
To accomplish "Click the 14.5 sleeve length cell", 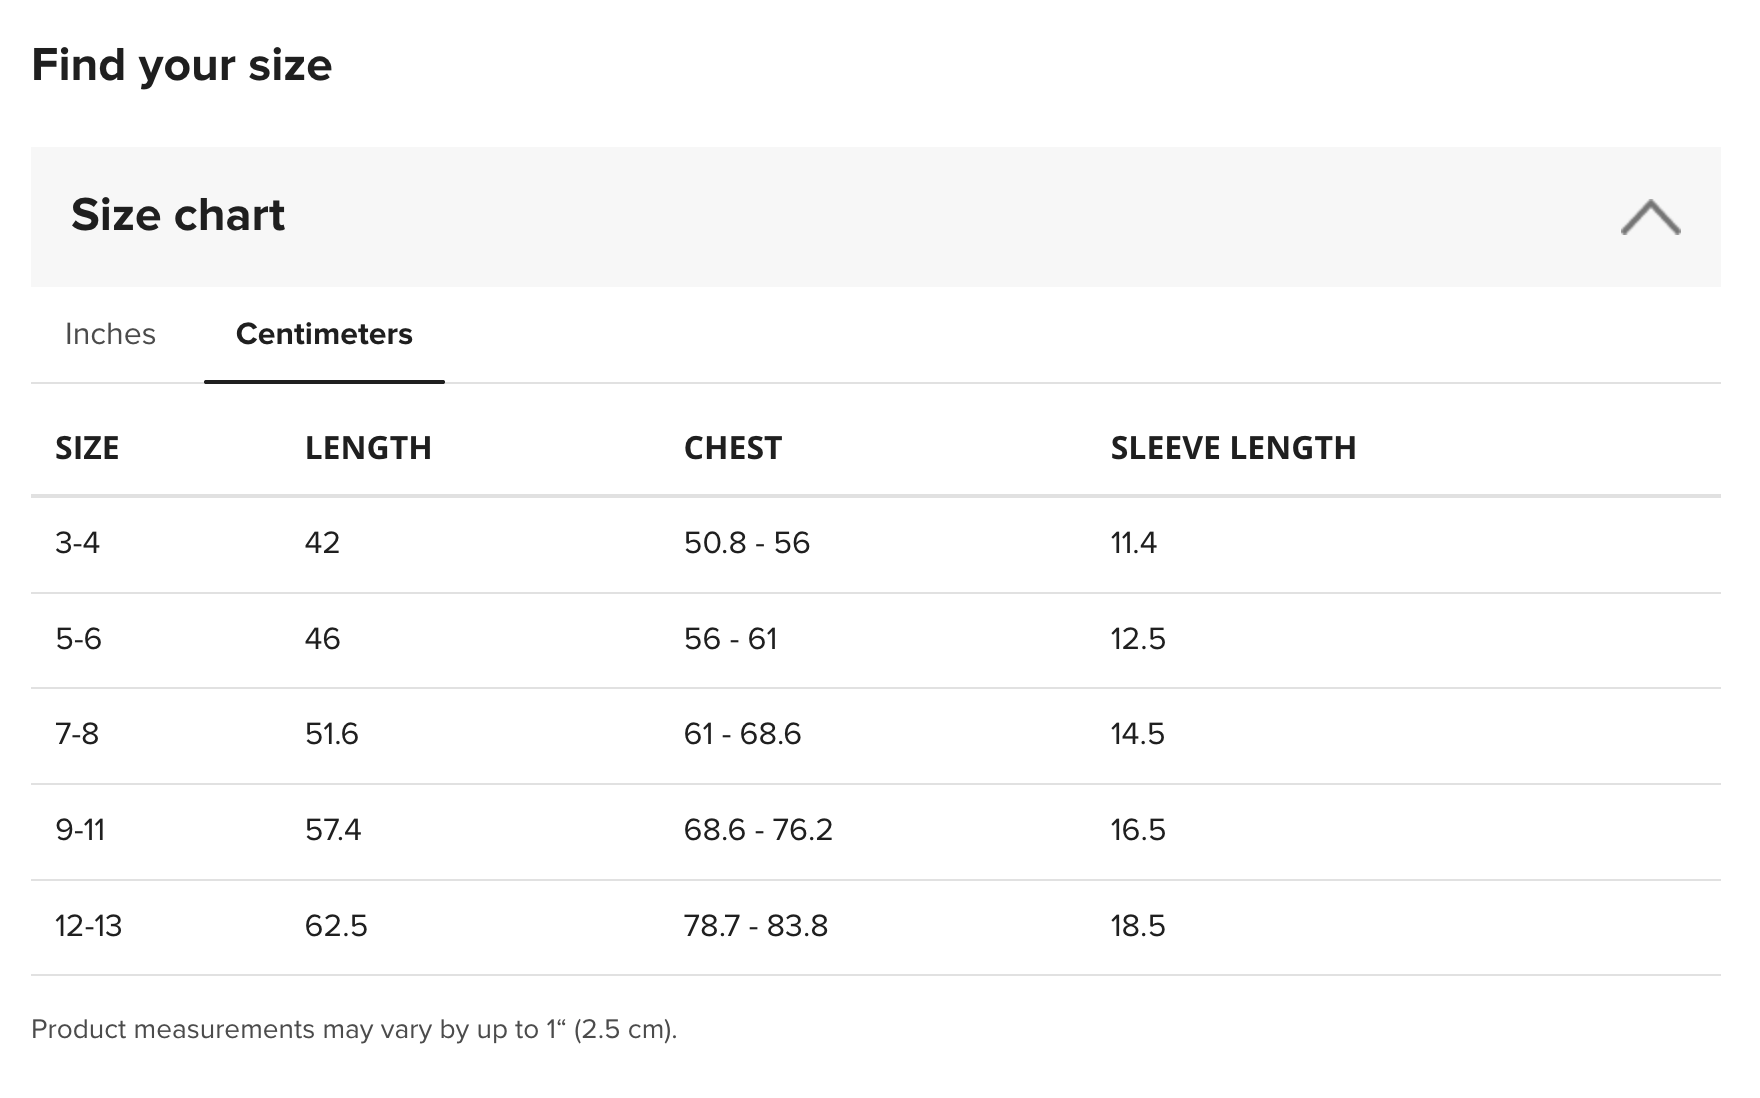I will click(x=1138, y=734).
